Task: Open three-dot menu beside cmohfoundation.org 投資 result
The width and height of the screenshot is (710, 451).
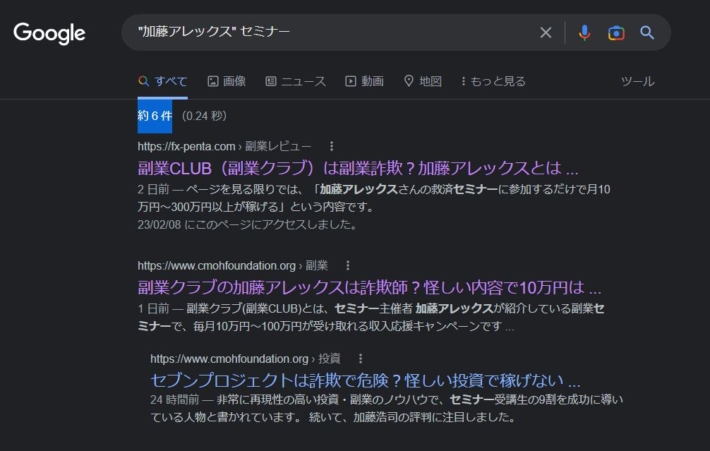Action: point(360,359)
